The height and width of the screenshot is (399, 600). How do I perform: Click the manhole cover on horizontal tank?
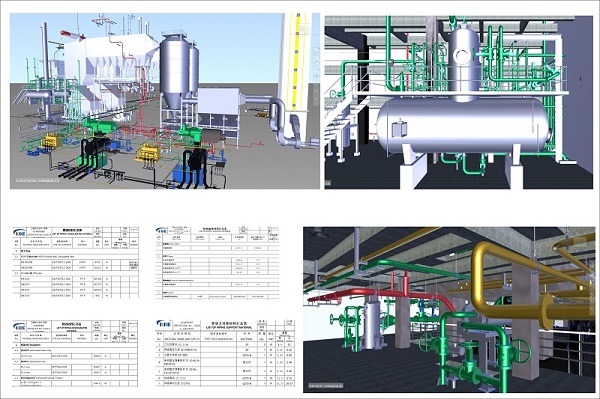coord(399,128)
